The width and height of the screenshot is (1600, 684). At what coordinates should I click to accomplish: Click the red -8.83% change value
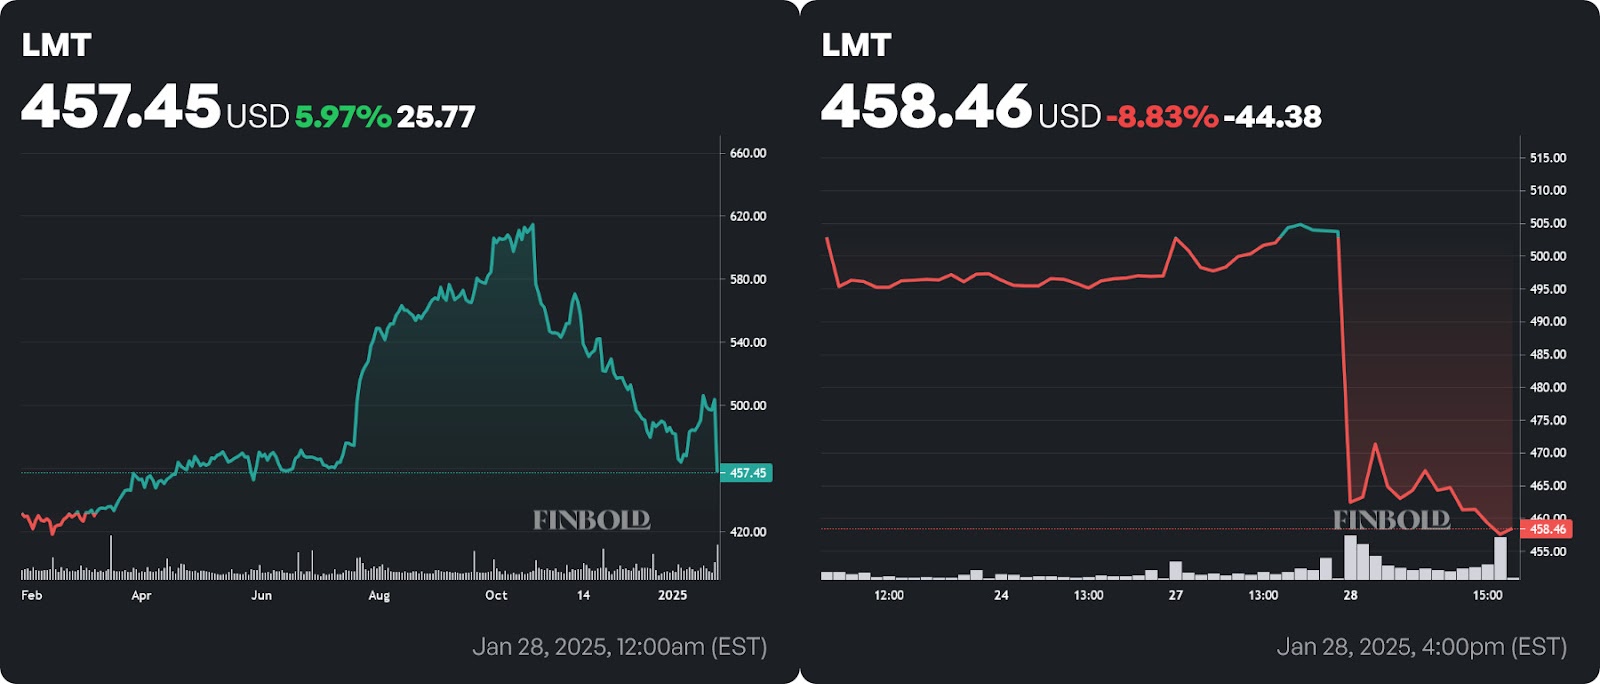[1162, 117]
